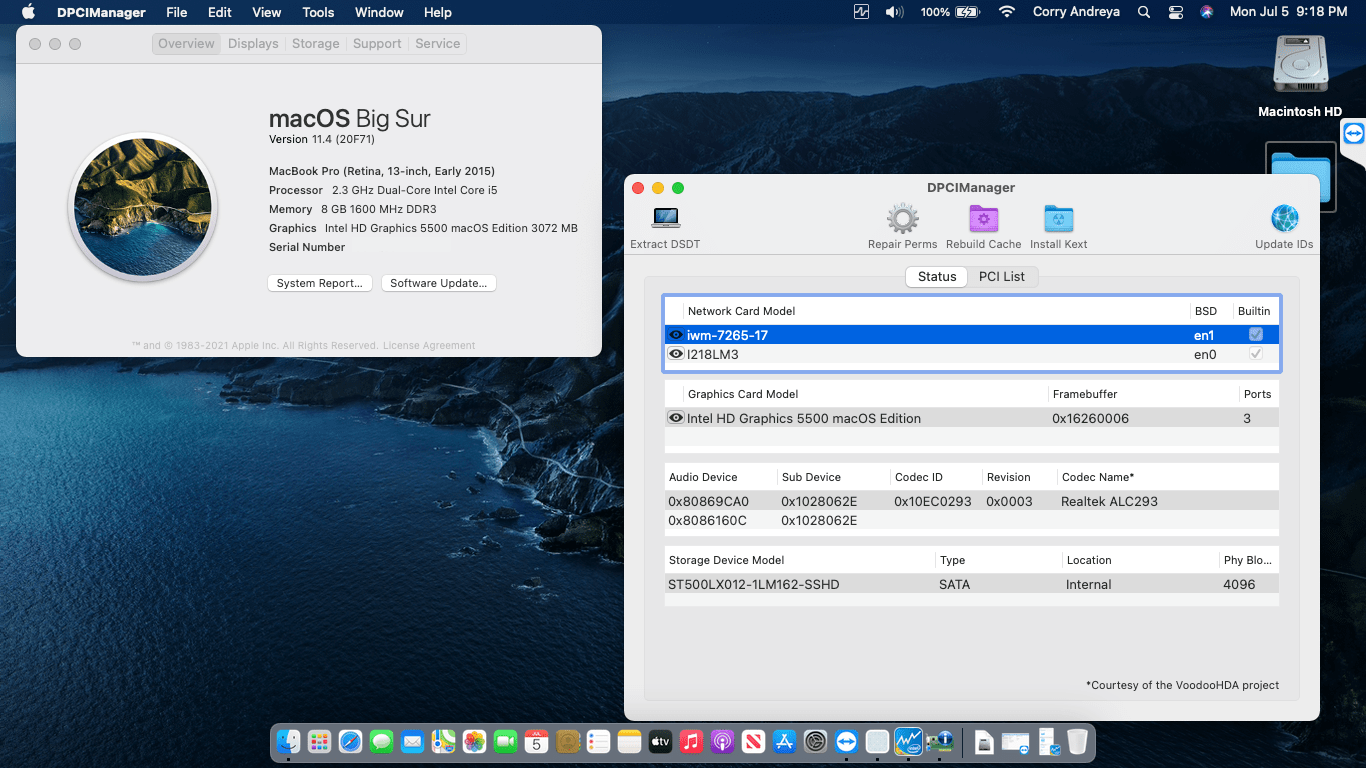
Task: Open the Support tab in About This Mac
Action: pos(377,44)
